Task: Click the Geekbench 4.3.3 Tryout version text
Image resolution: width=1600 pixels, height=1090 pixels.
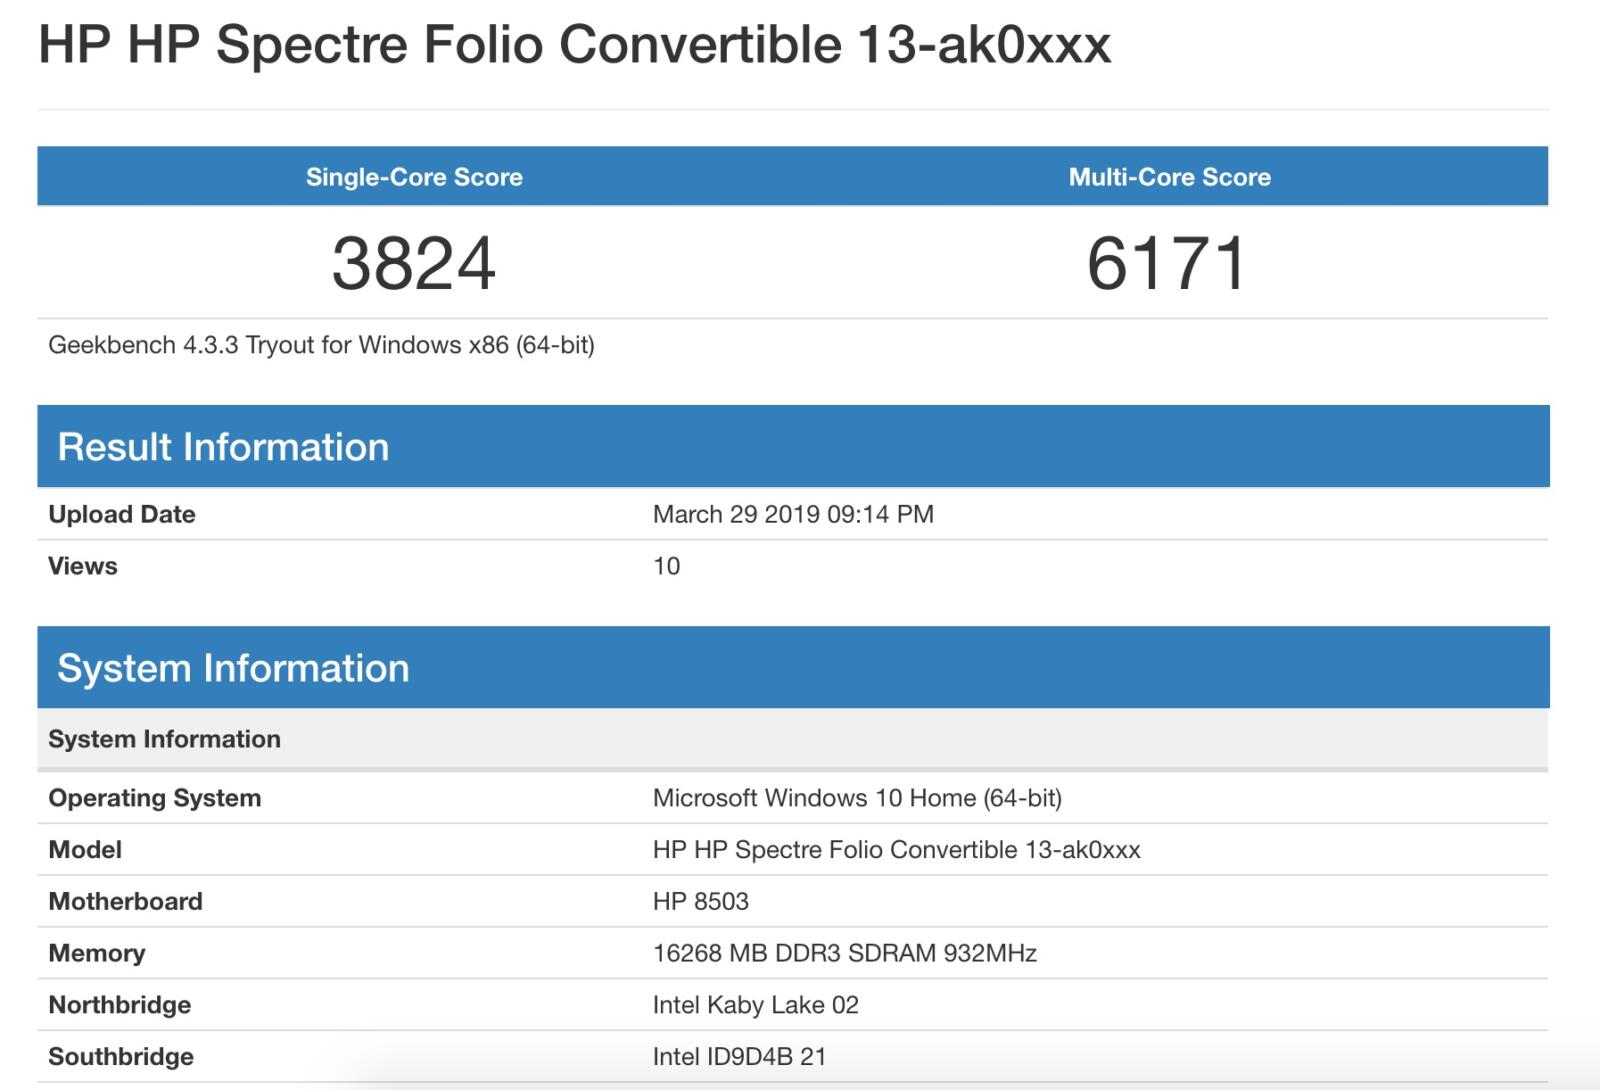Action: coord(321,345)
